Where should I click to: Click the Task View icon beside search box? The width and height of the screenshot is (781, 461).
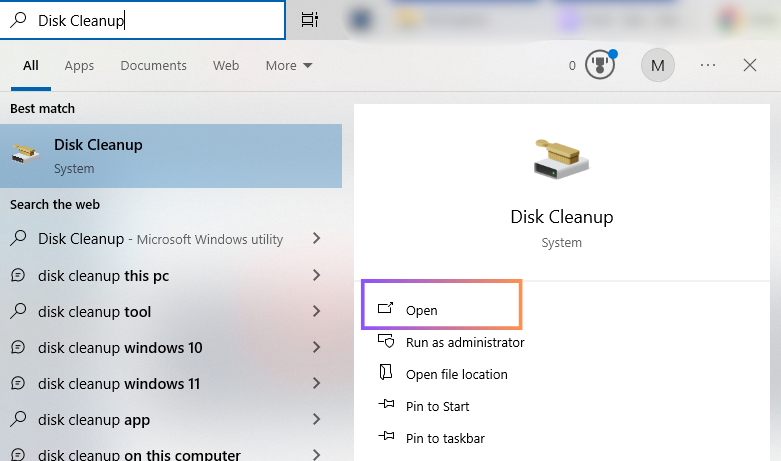pos(309,20)
